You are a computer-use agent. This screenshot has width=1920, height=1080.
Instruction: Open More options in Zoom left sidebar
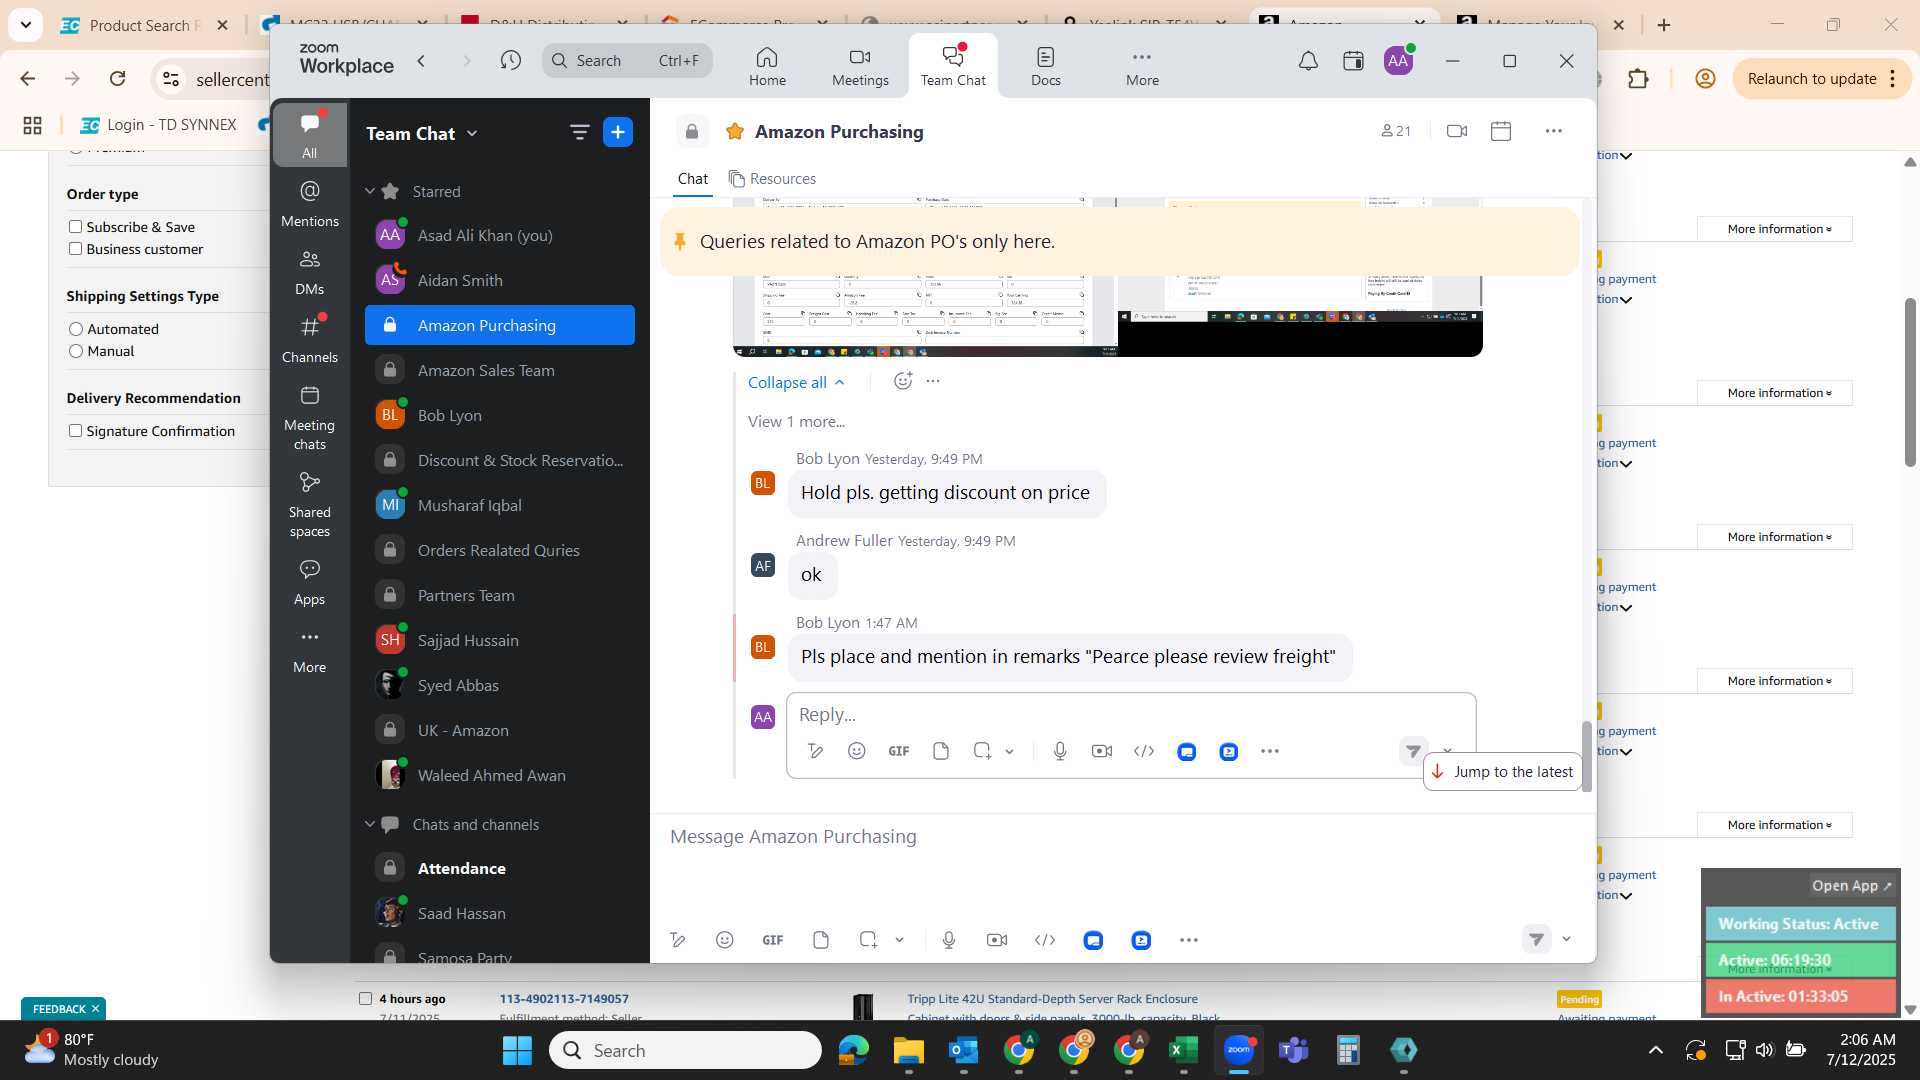[310, 650]
